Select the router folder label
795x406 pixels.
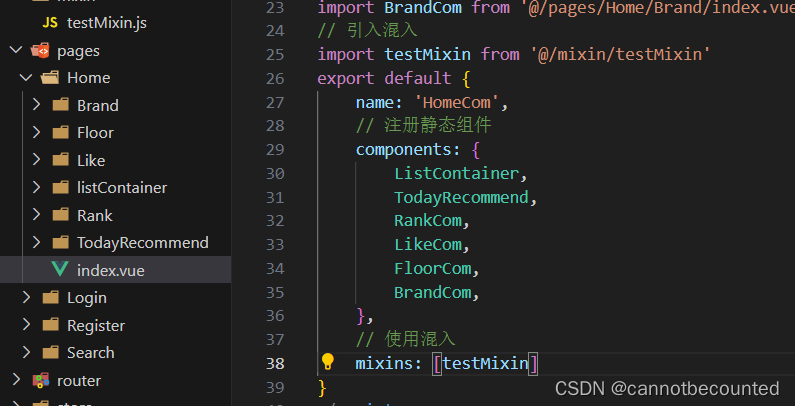(x=79, y=380)
